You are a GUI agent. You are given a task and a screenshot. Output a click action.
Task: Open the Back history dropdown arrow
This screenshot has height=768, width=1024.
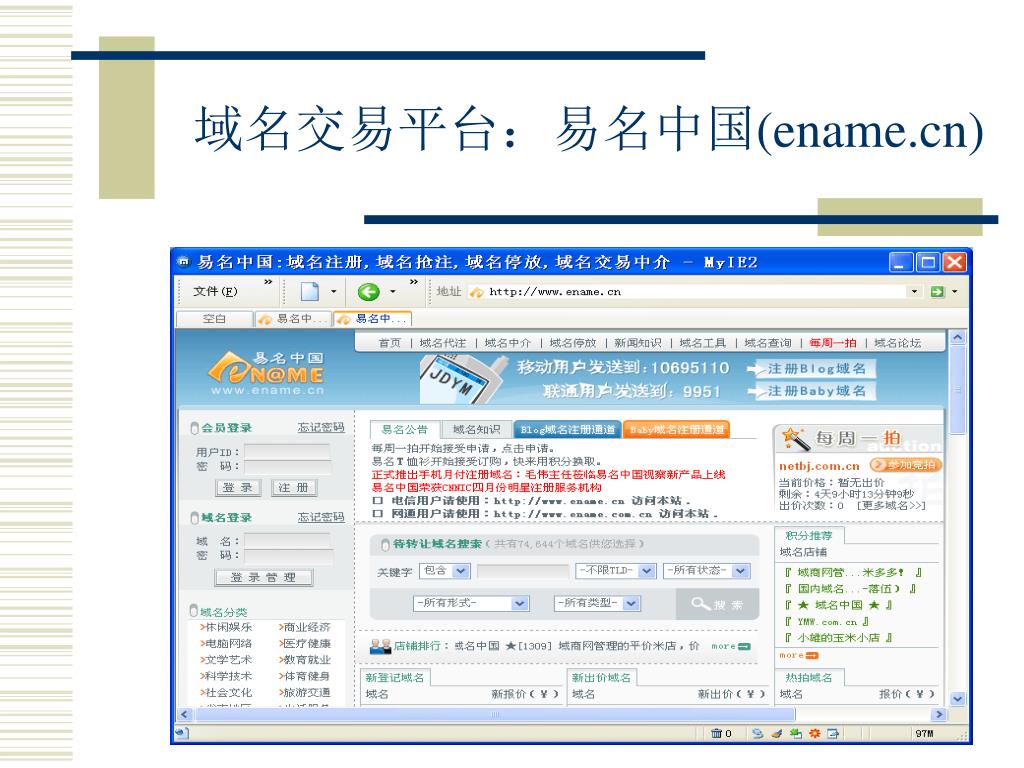[392, 292]
